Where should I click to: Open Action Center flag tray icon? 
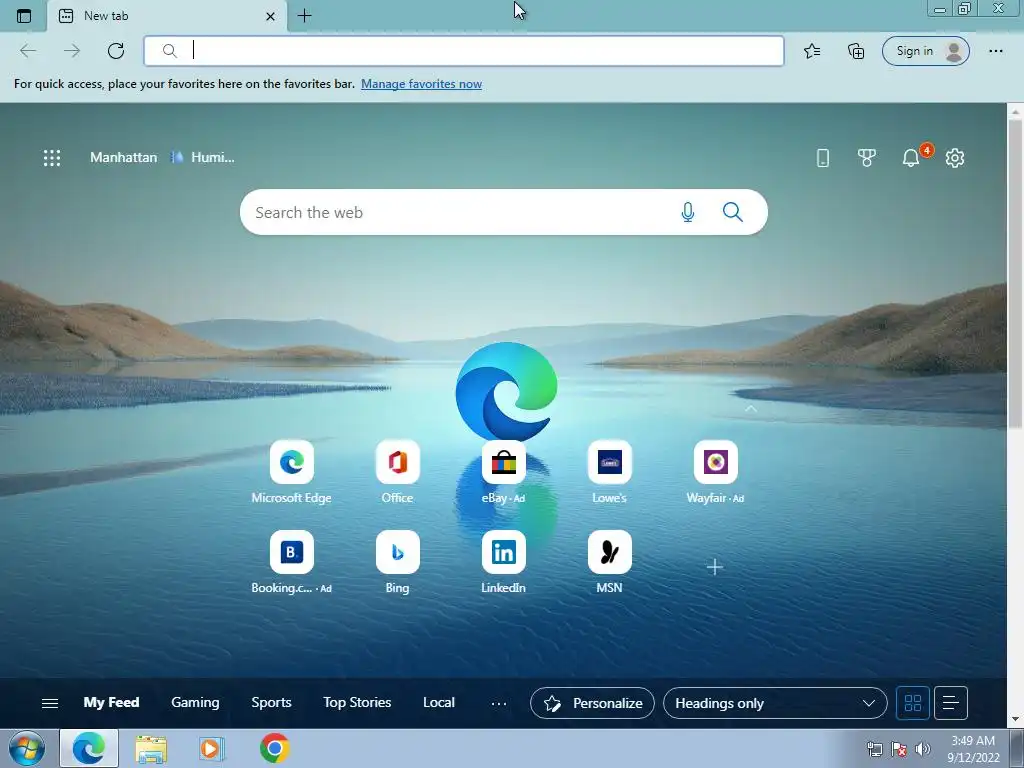click(x=899, y=749)
